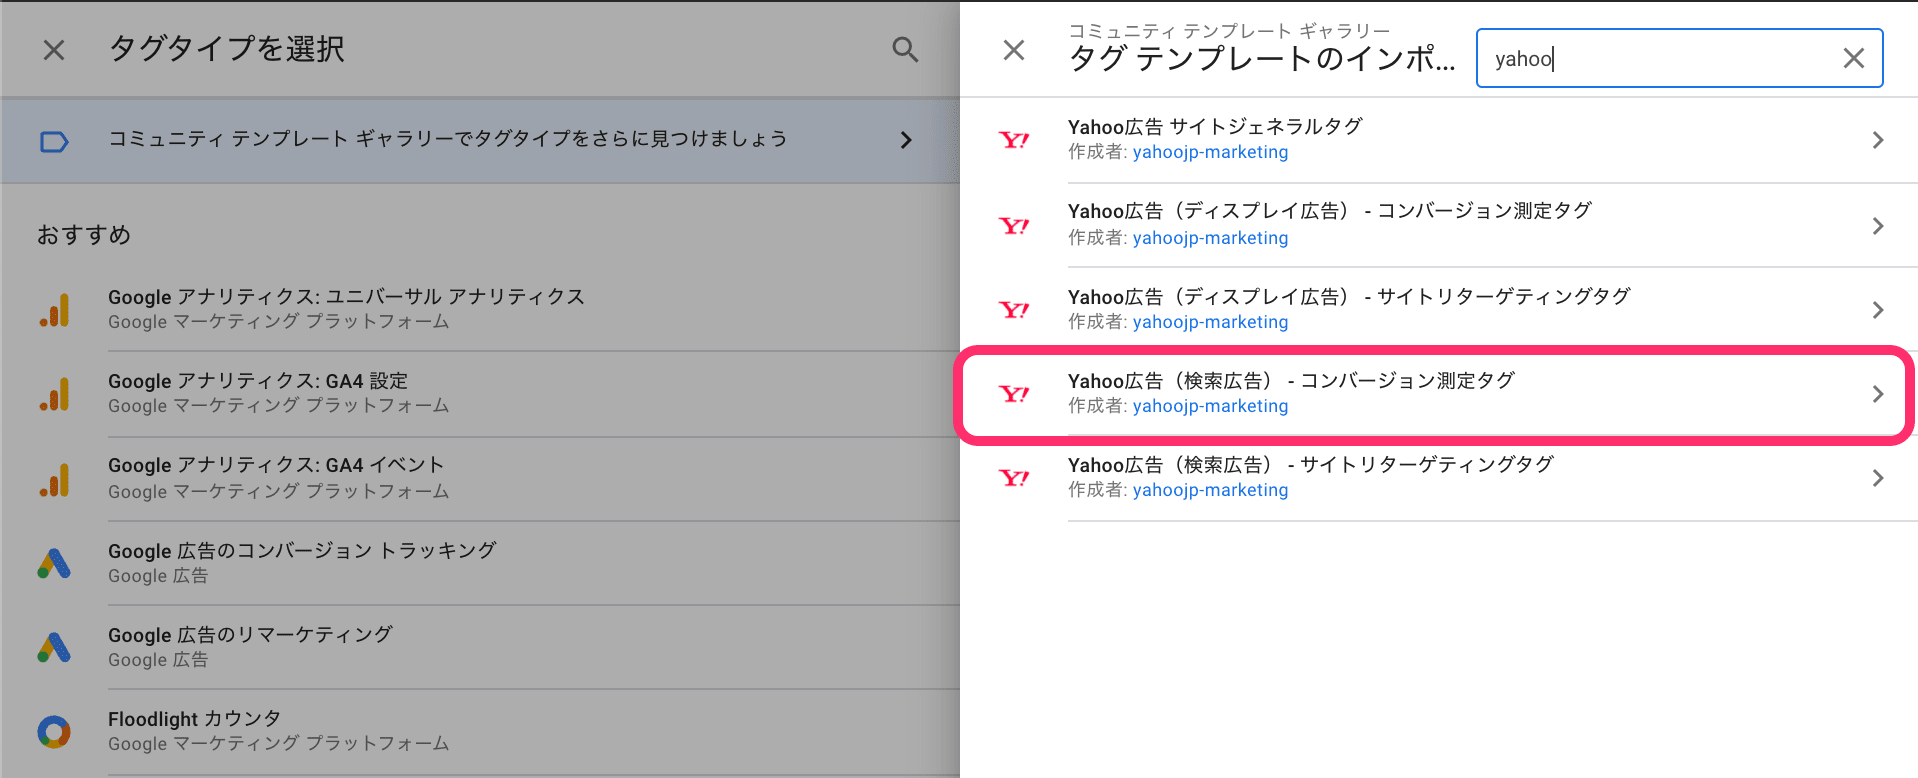Click Google Ads remarketing icon
Image resolution: width=1918 pixels, height=778 pixels.
[54, 648]
